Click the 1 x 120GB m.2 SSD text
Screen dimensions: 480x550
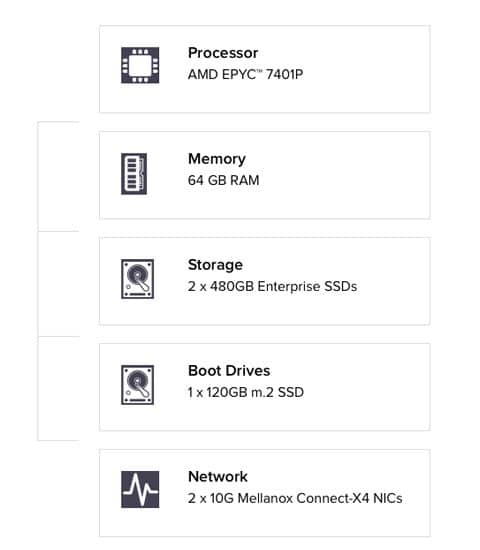pyautogui.click(x=246, y=392)
